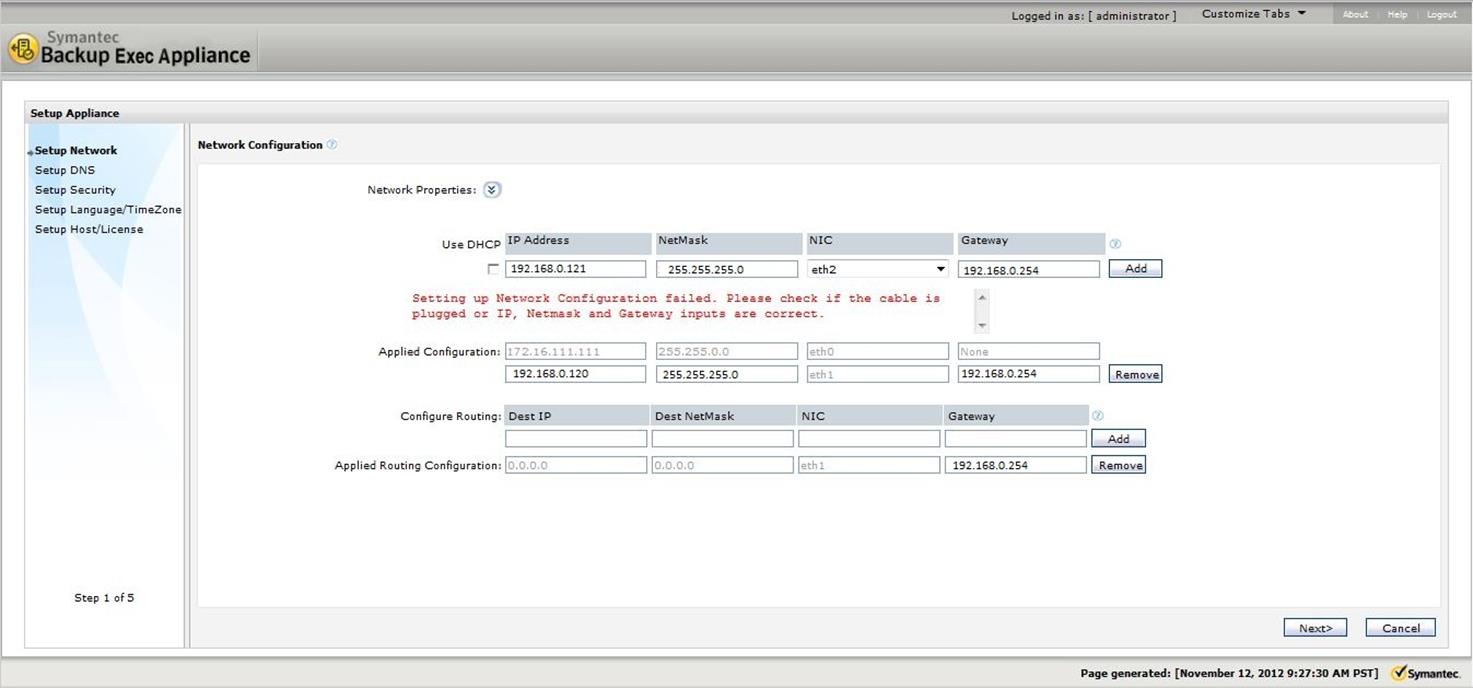Proceed with the Next> button

coord(1315,628)
